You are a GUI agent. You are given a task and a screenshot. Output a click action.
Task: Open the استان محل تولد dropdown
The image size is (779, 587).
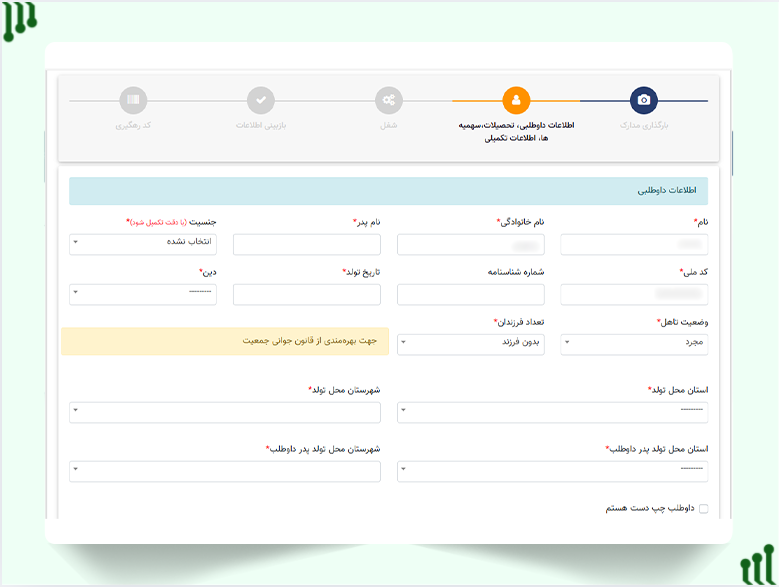[552, 413]
